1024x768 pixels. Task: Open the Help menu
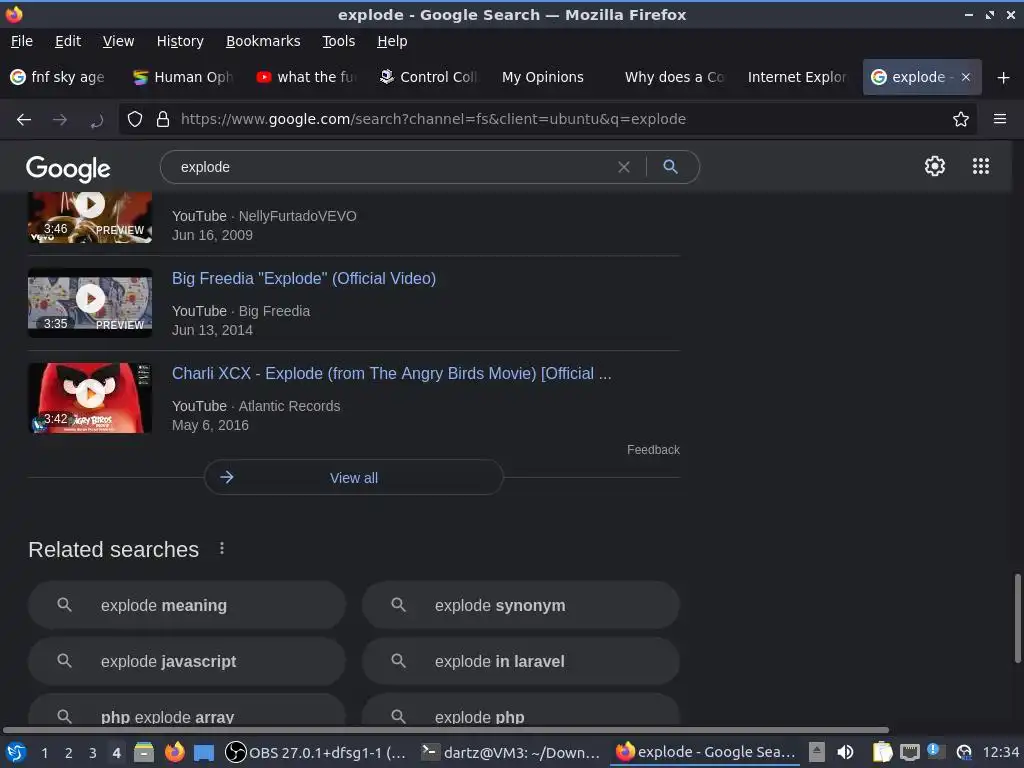click(392, 41)
